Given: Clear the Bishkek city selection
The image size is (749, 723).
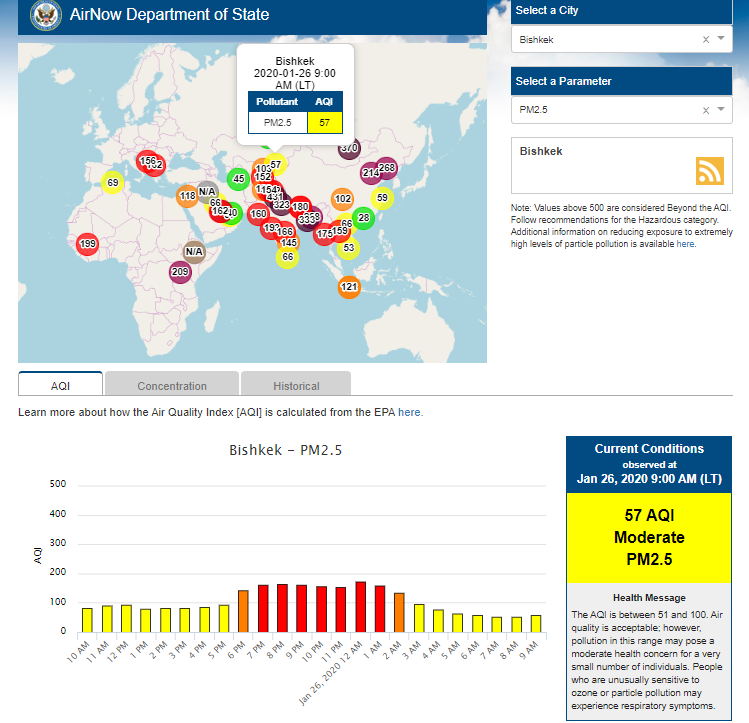Looking at the screenshot, I should pos(705,40).
